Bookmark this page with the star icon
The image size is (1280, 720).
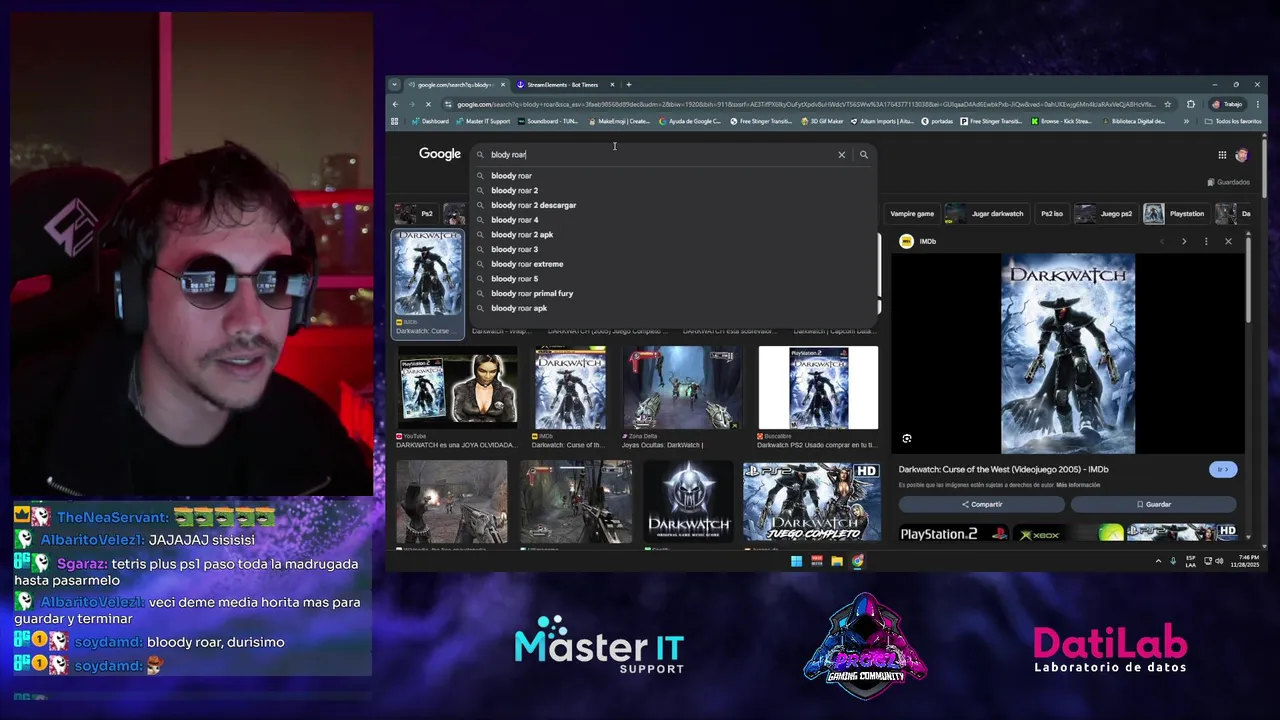coord(1167,104)
